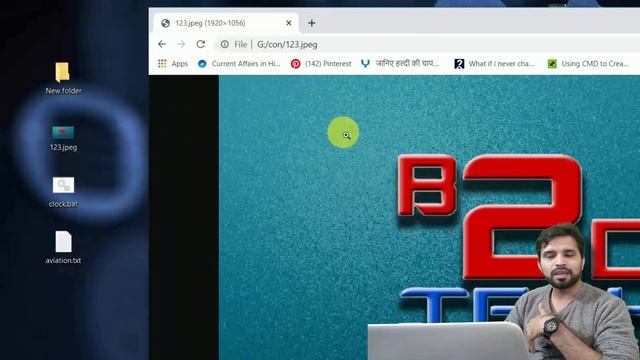The height and width of the screenshot is (360, 640).
Task: Reload the page with refresh icon
Action: pyautogui.click(x=200, y=44)
